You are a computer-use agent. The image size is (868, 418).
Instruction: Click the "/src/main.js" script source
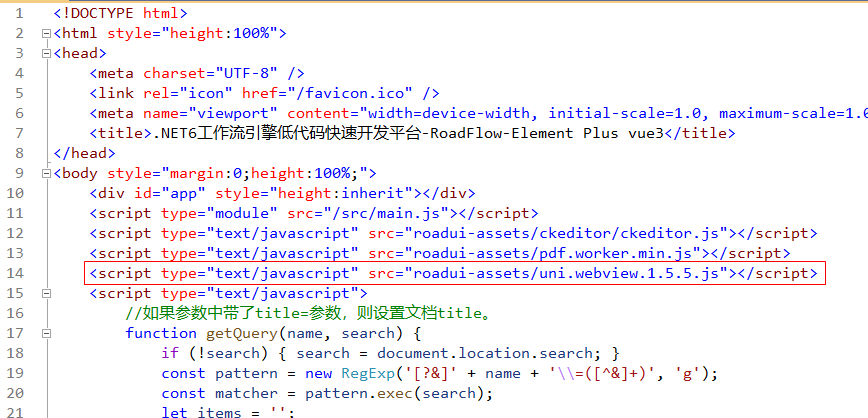tap(385, 213)
